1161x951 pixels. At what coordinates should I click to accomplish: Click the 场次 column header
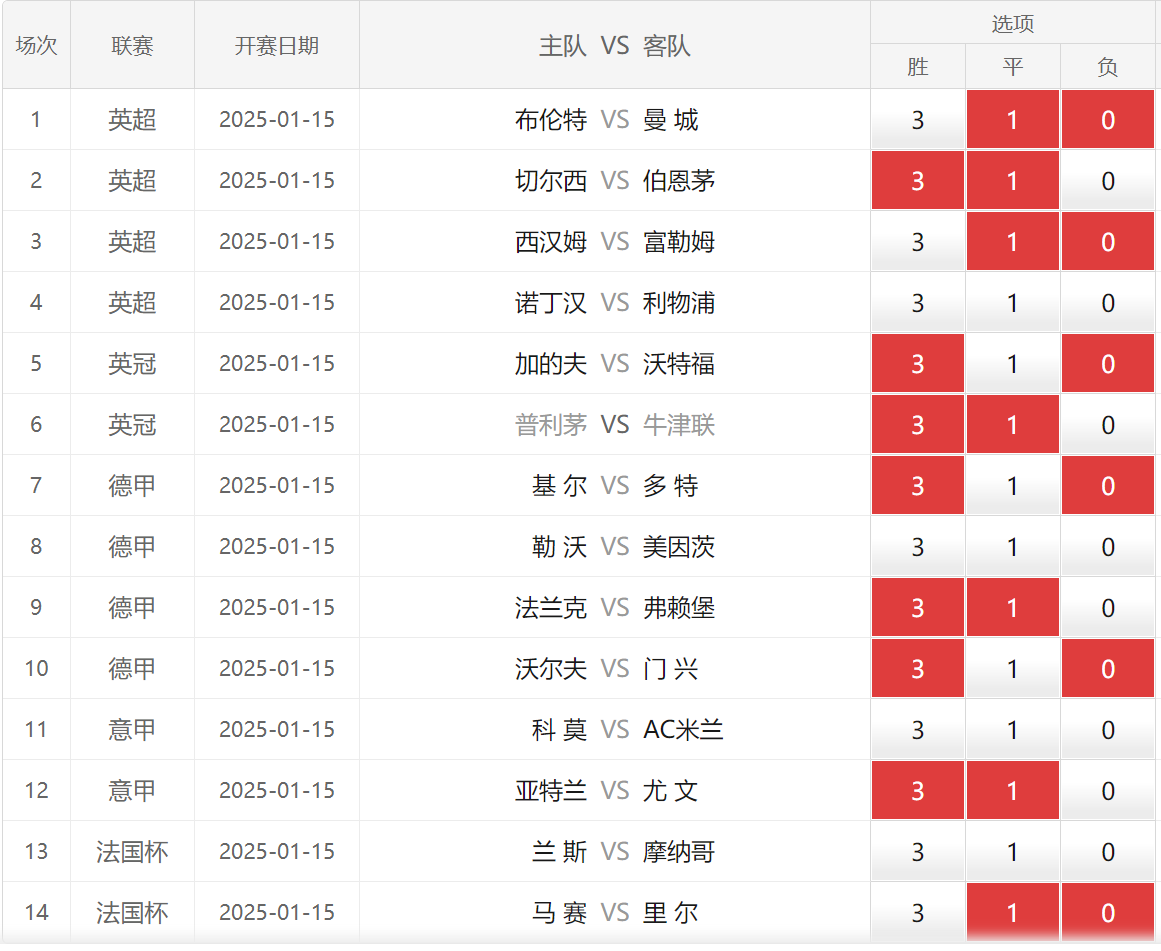click(36, 45)
